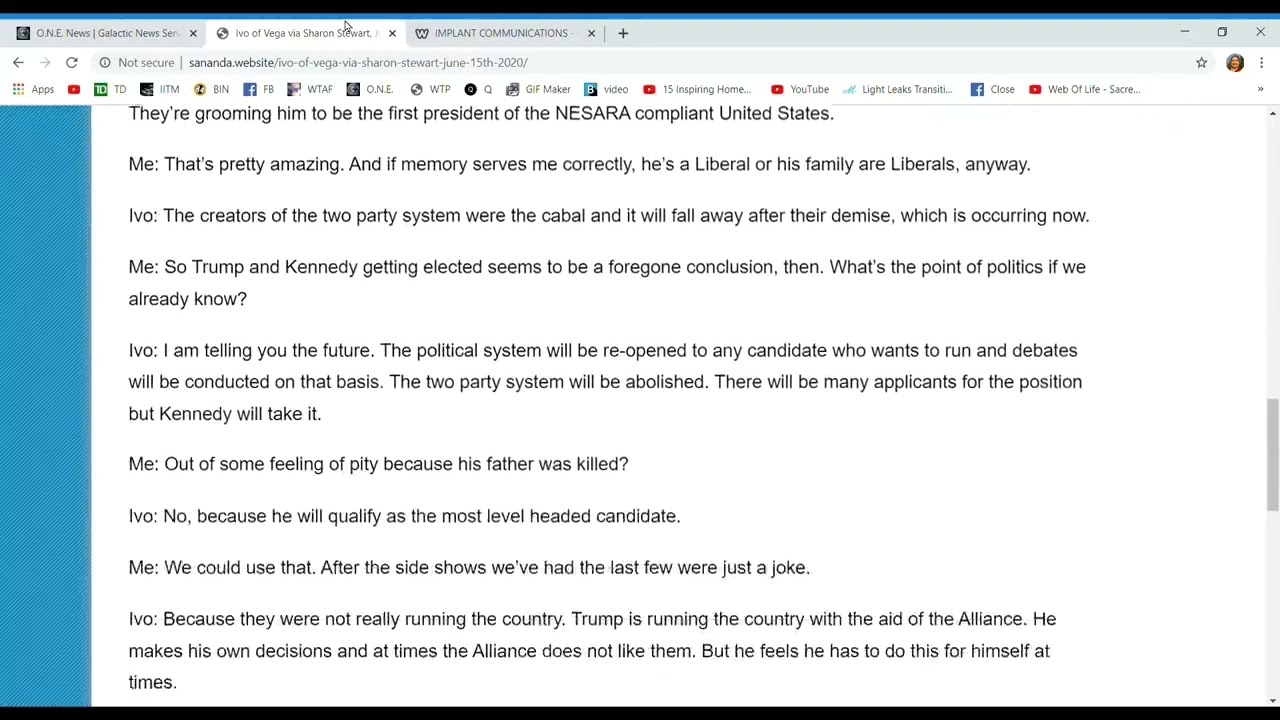
Task: Bookmark this page with the star
Action: coord(1201,62)
